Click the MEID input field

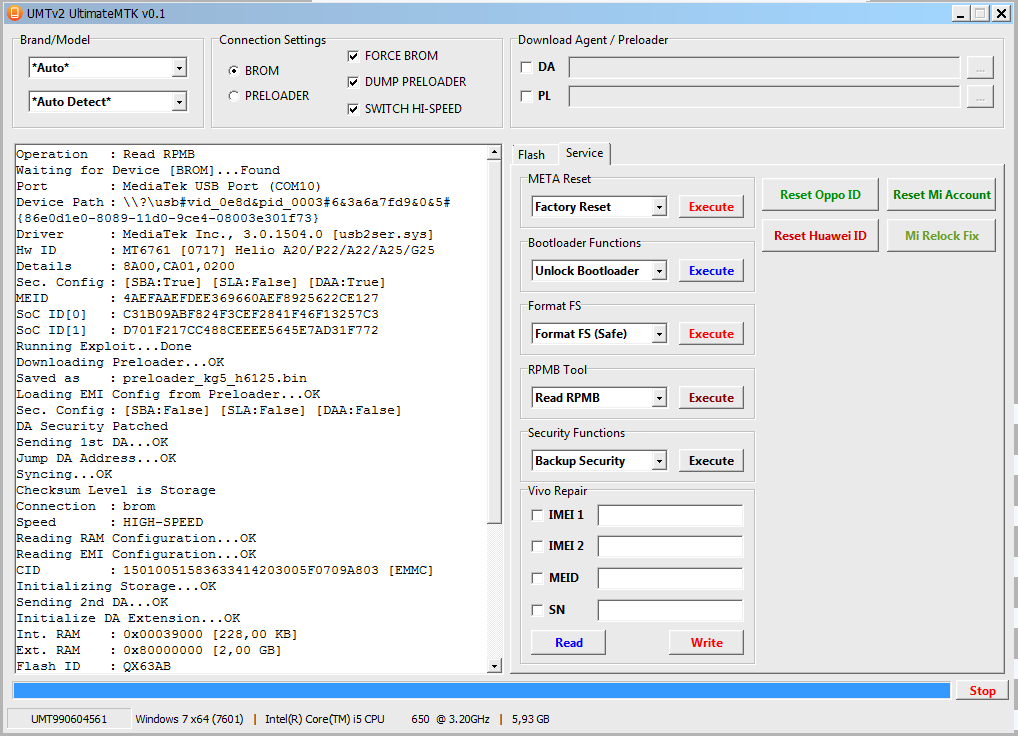tap(670, 578)
